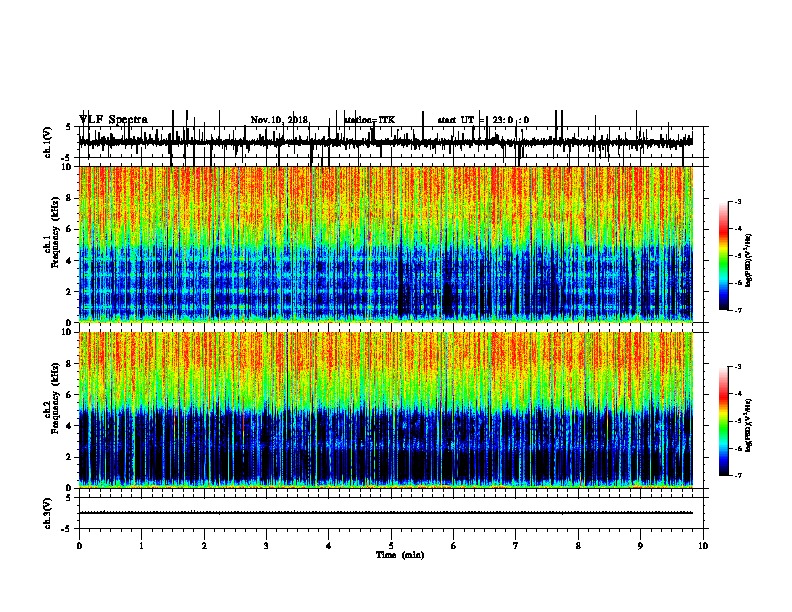Click the time axis tick label "8"
This screenshot has height=612, width=792.
[578, 546]
